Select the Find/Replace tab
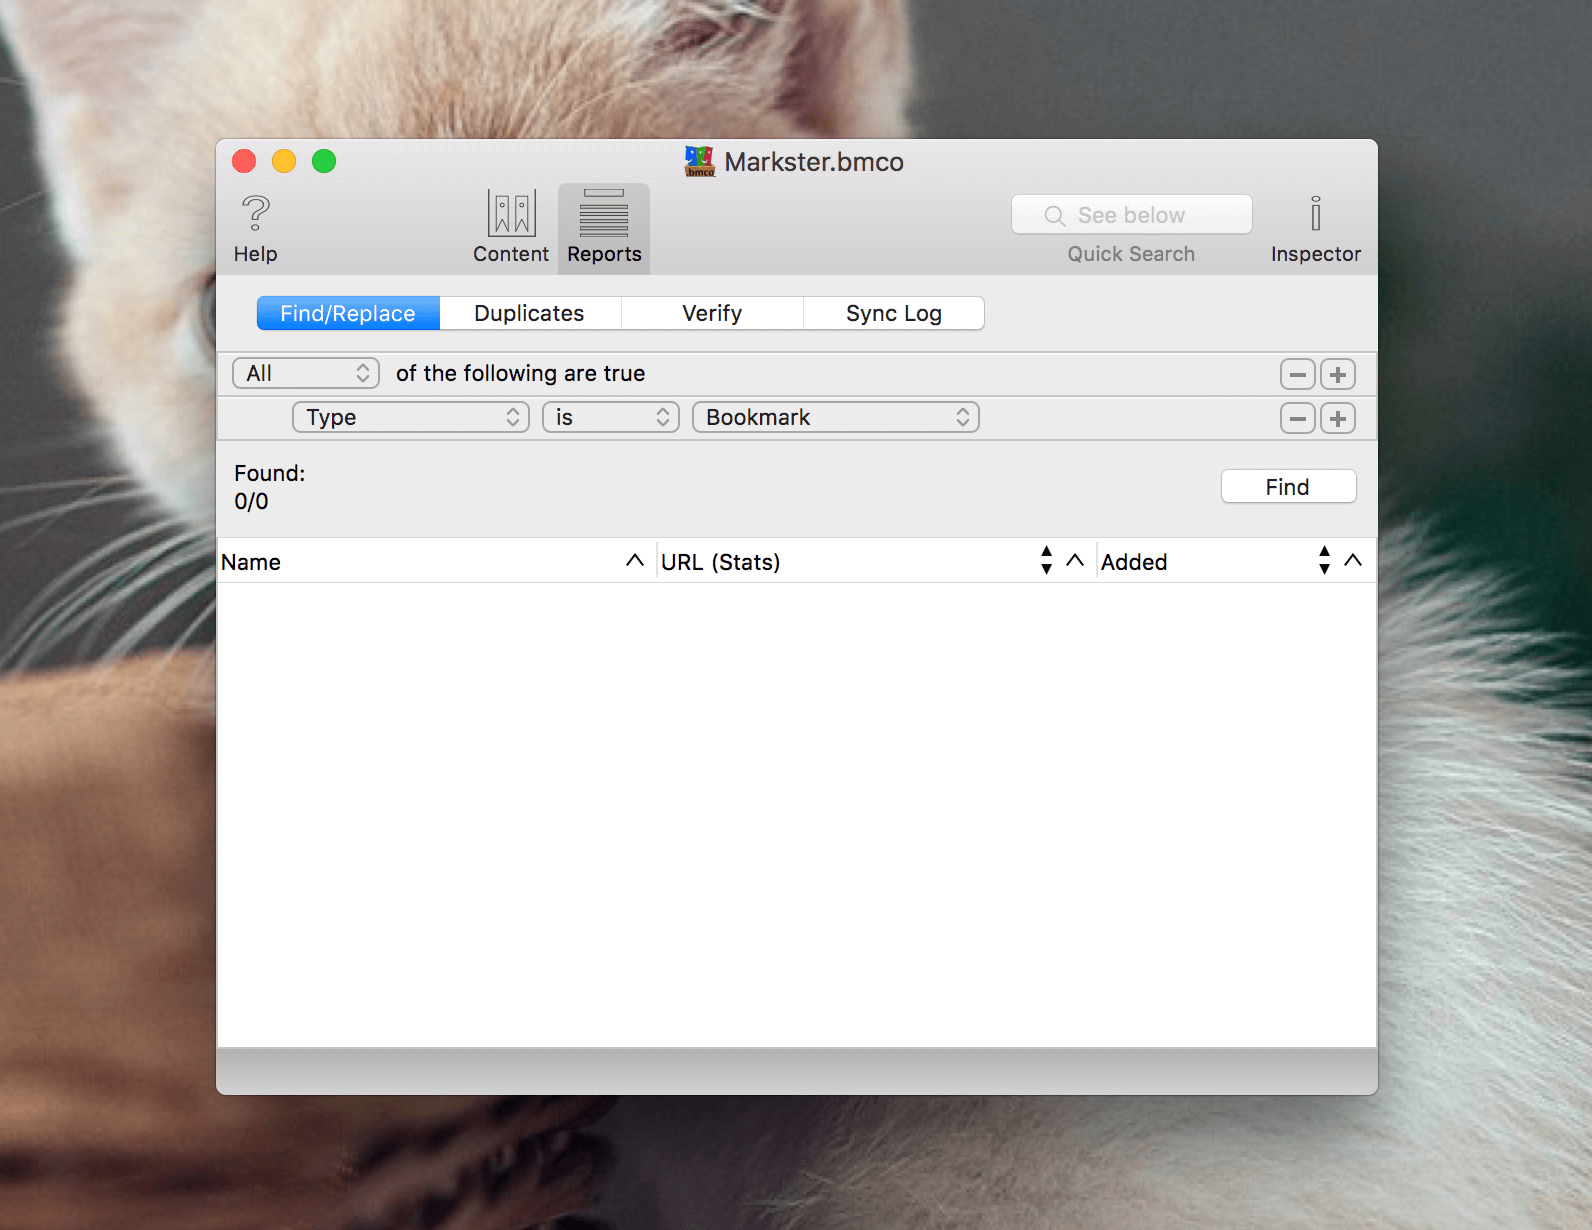Viewport: 1592px width, 1230px height. [348, 313]
